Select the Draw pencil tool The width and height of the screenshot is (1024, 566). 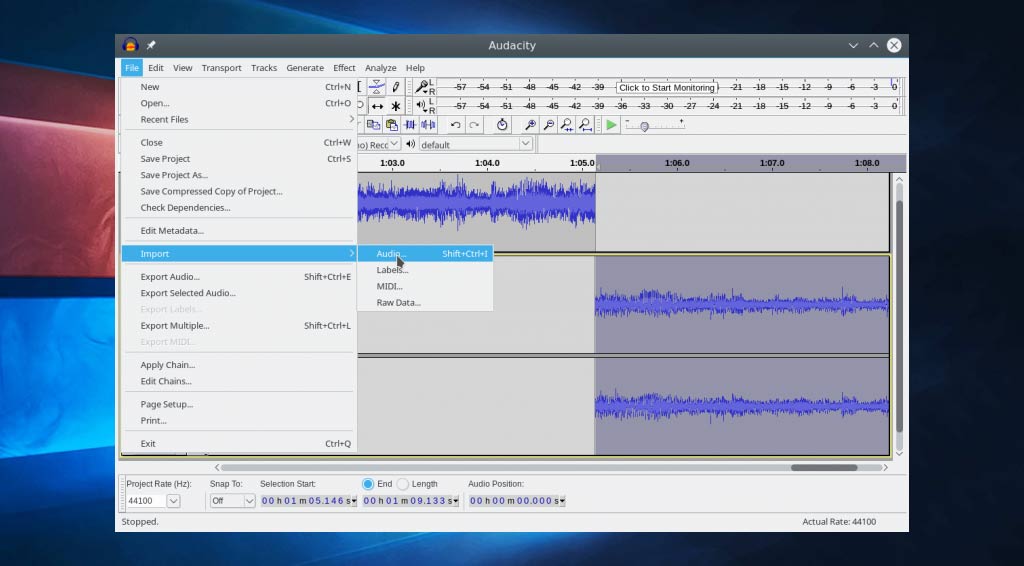pyautogui.click(x=395, y=87)
